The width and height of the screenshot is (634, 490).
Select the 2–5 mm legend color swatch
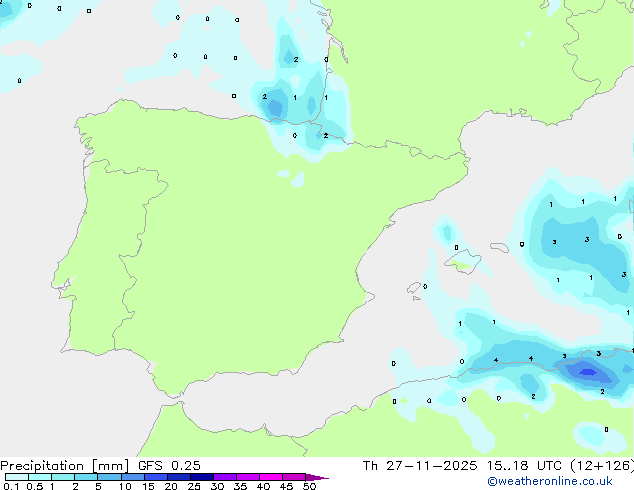click(86, 477)
